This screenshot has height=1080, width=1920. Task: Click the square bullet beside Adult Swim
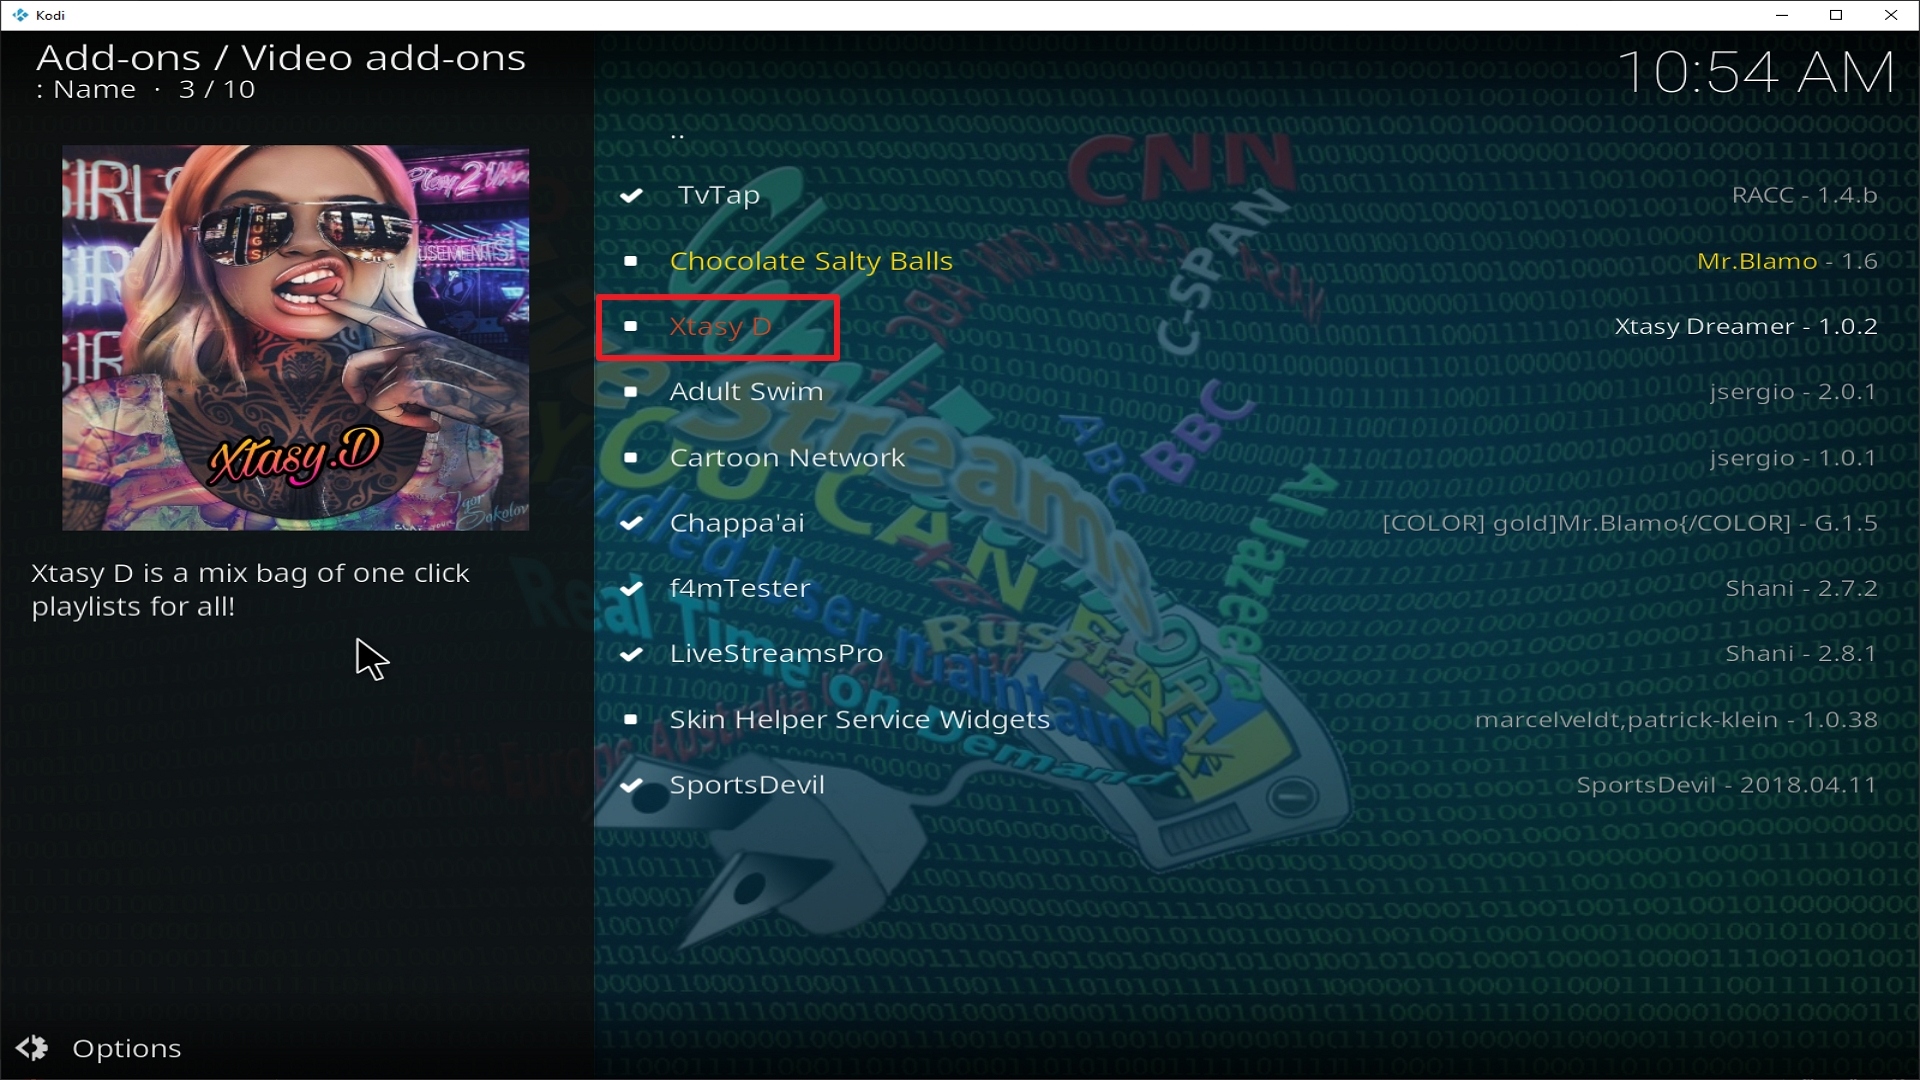click(631, 392)
